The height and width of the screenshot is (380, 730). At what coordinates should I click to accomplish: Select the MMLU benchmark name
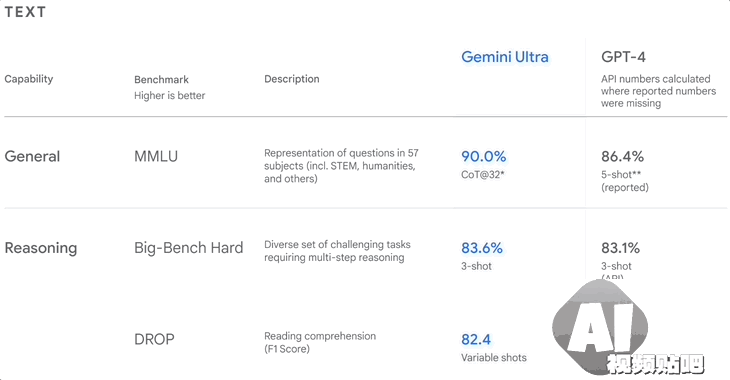[x=156, y=156]
